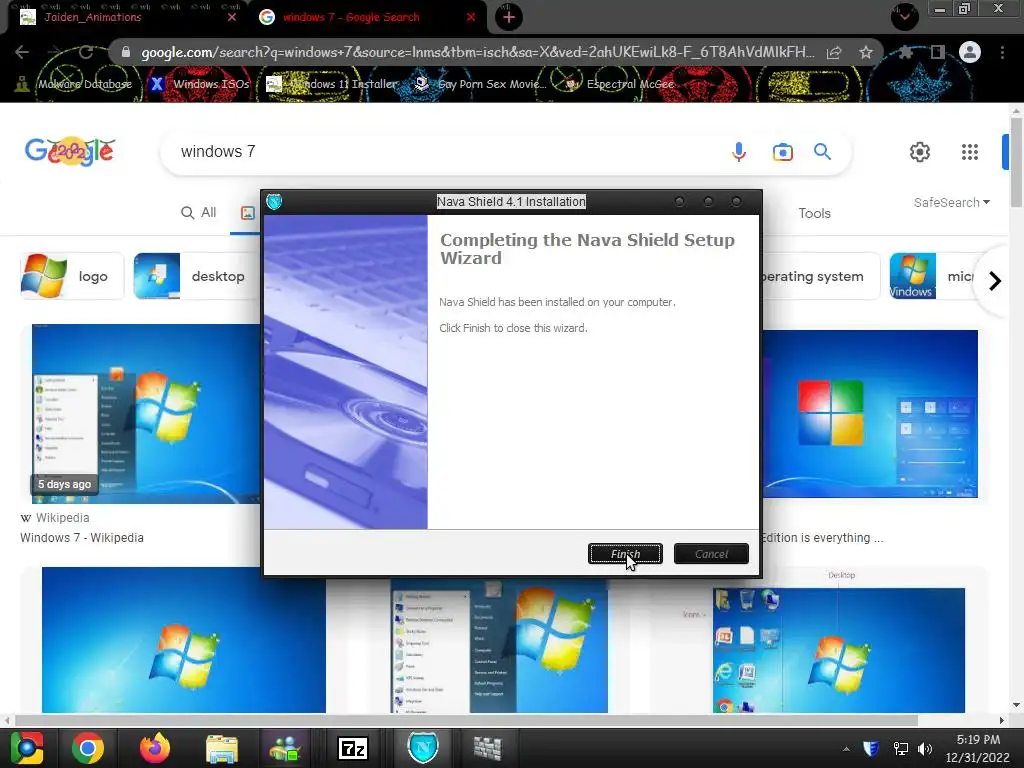Launch Firefox from taskbar

155,748
